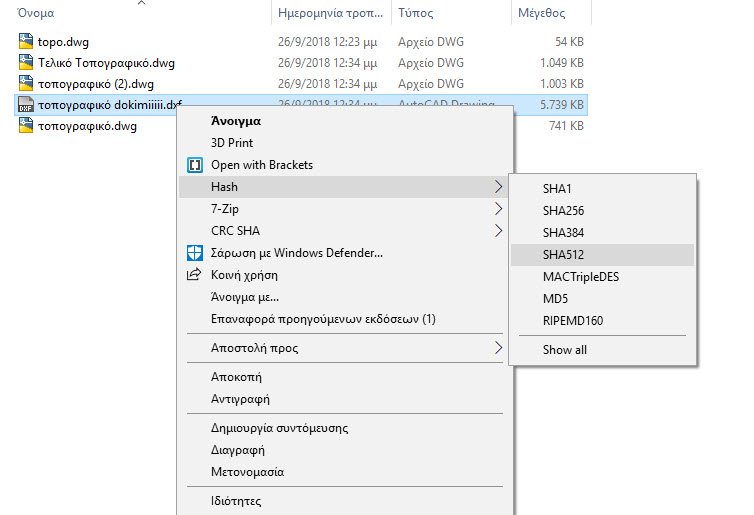Expand the CRC SHA submenu

(x=498, y=231)
